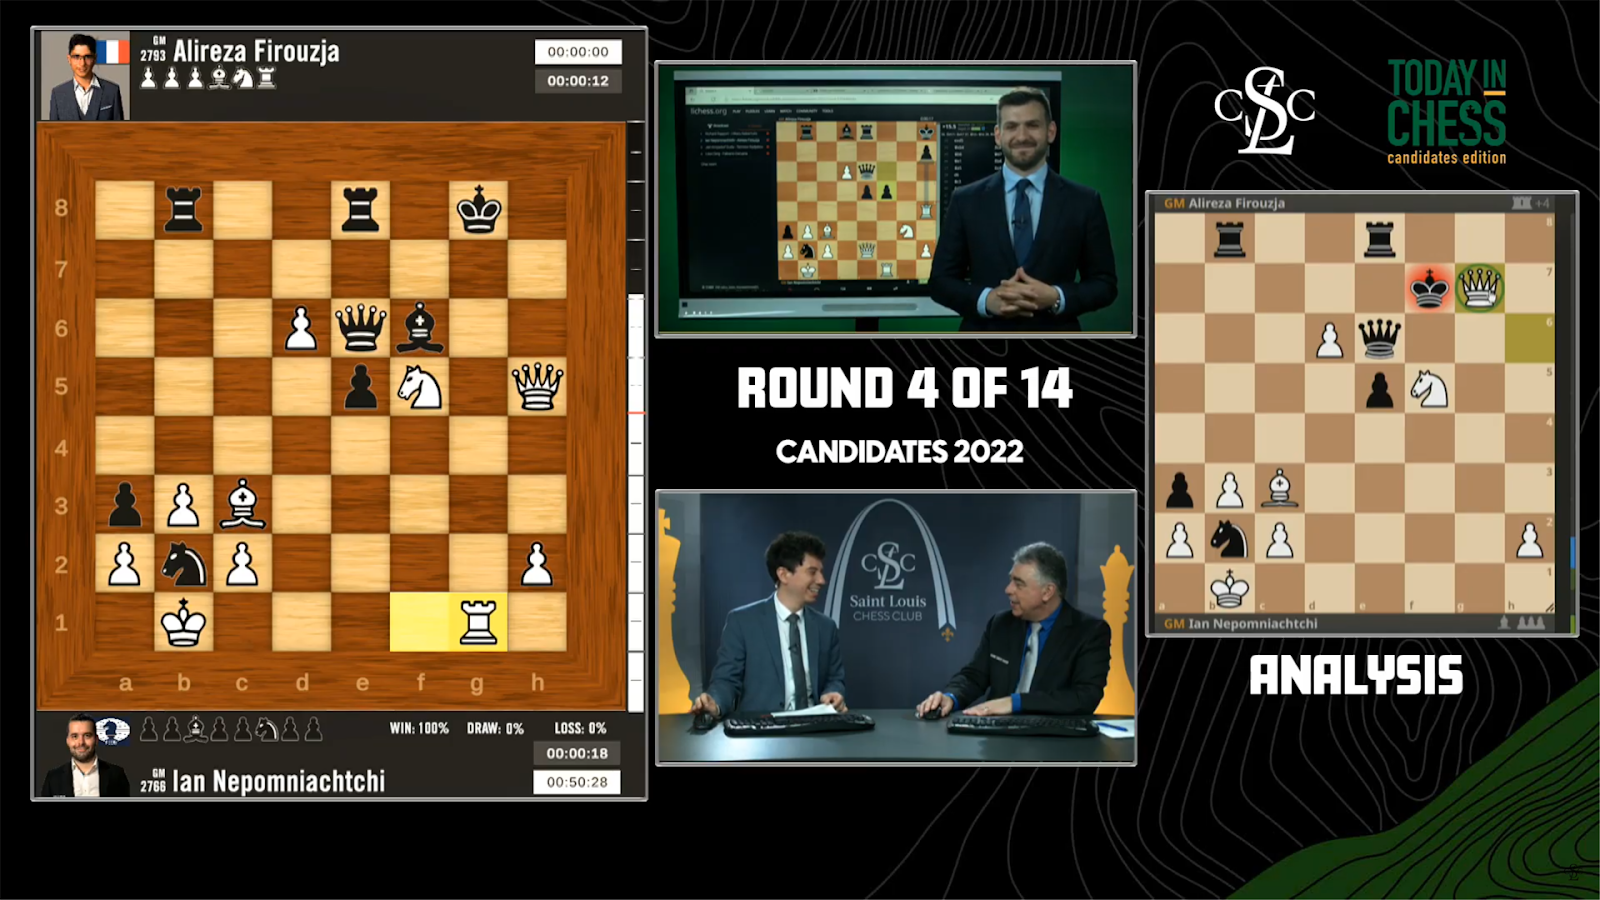The height and width of the screenshot is (900, 1600).
Task: Select the white pawn on d6, analysis board
Action: click(1330, 340)
